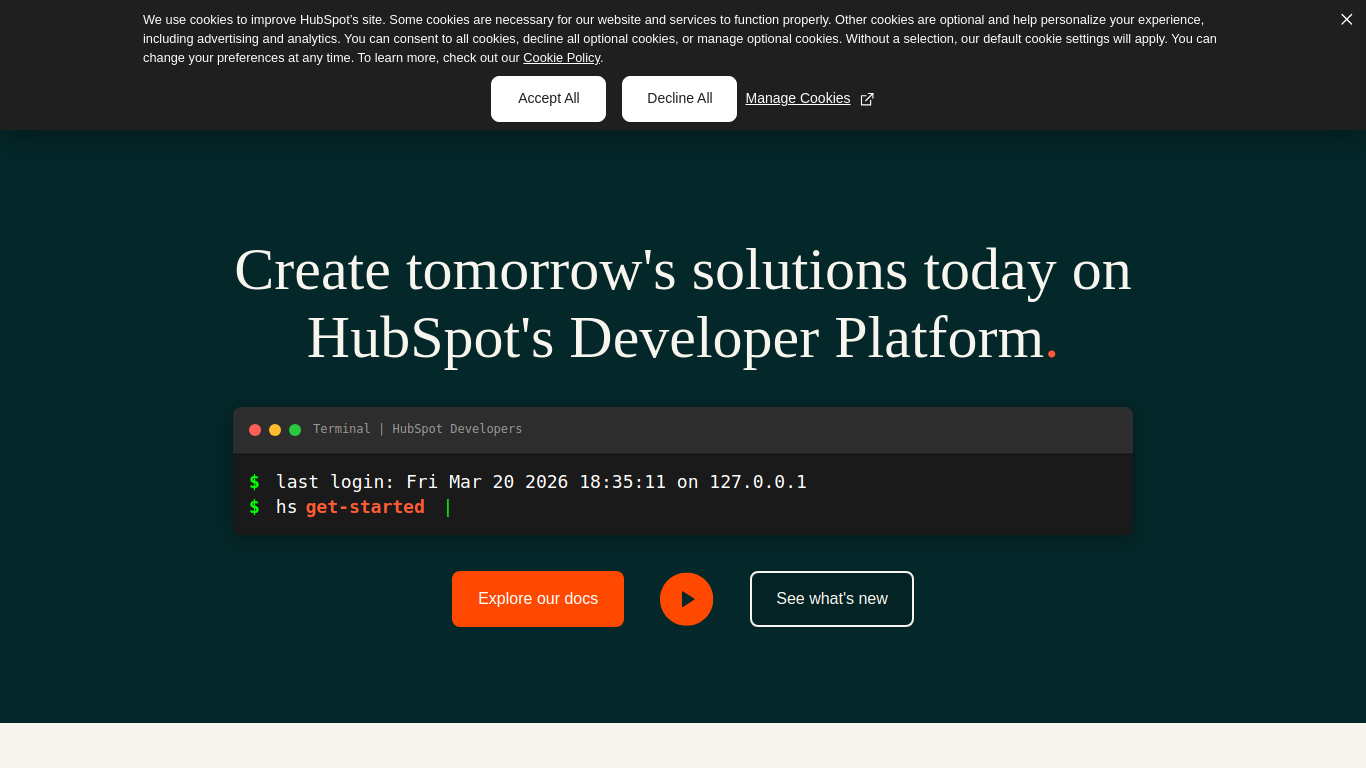Click the 'Create tomorrow's solutions today' headline
This screenshot has width=1366, height=768.
(683, 303)
